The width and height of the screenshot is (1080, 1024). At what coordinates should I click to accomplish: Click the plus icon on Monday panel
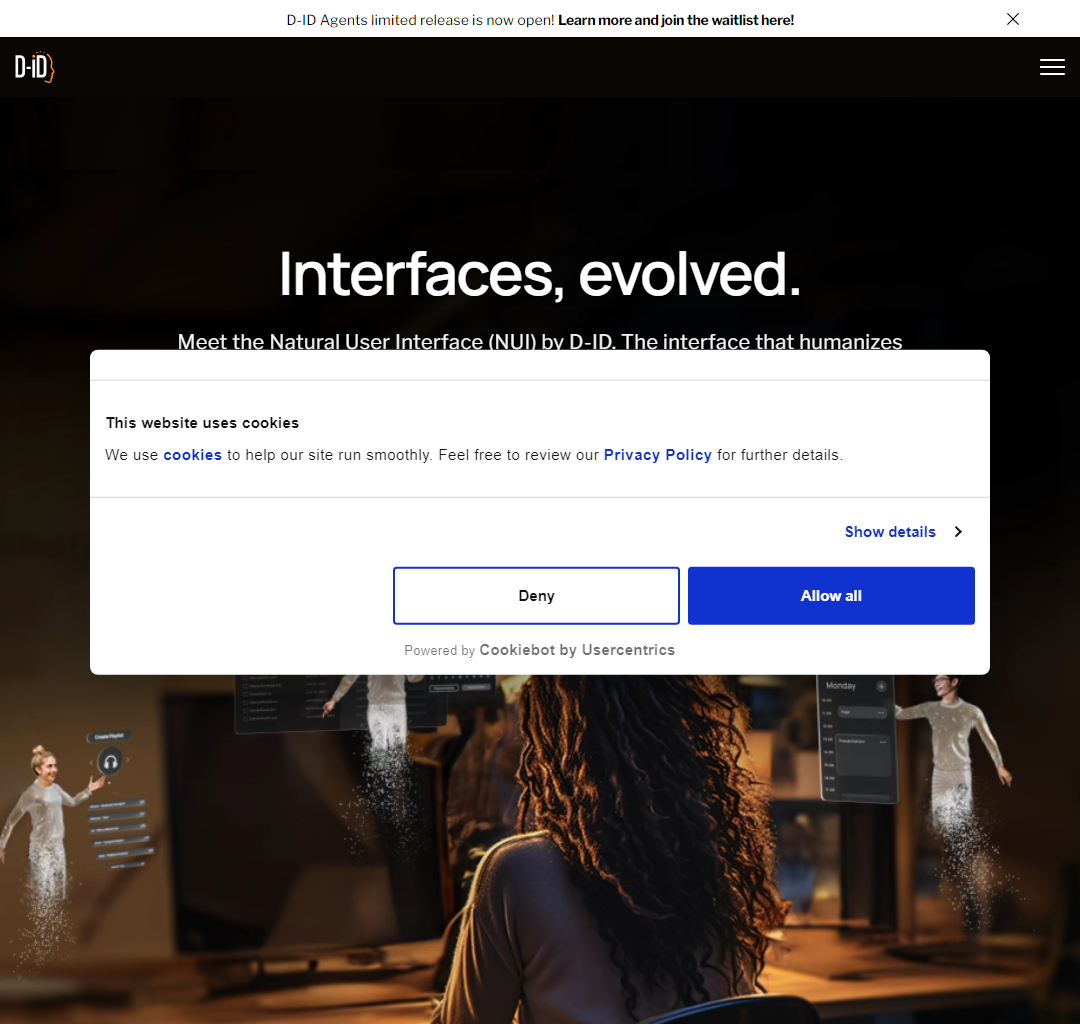coord(880,686)
